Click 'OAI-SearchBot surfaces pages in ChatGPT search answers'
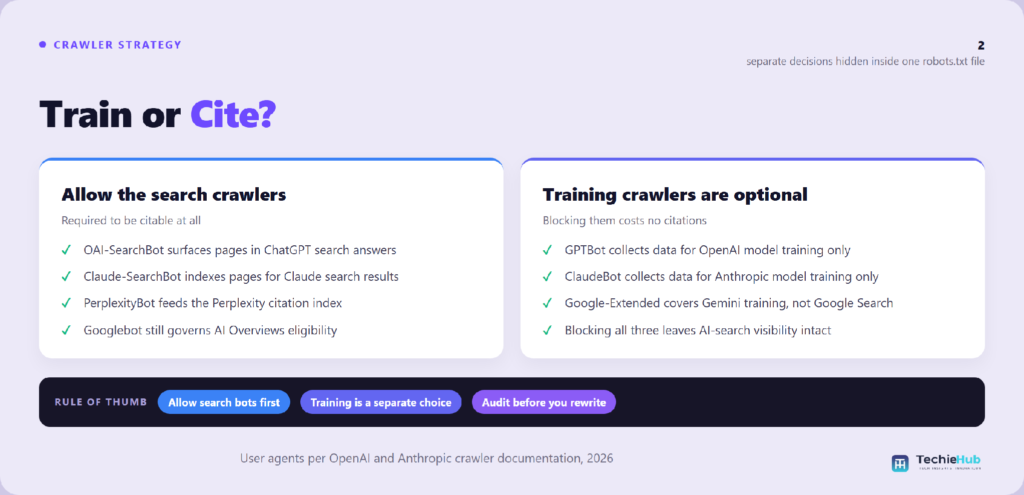 240,250
